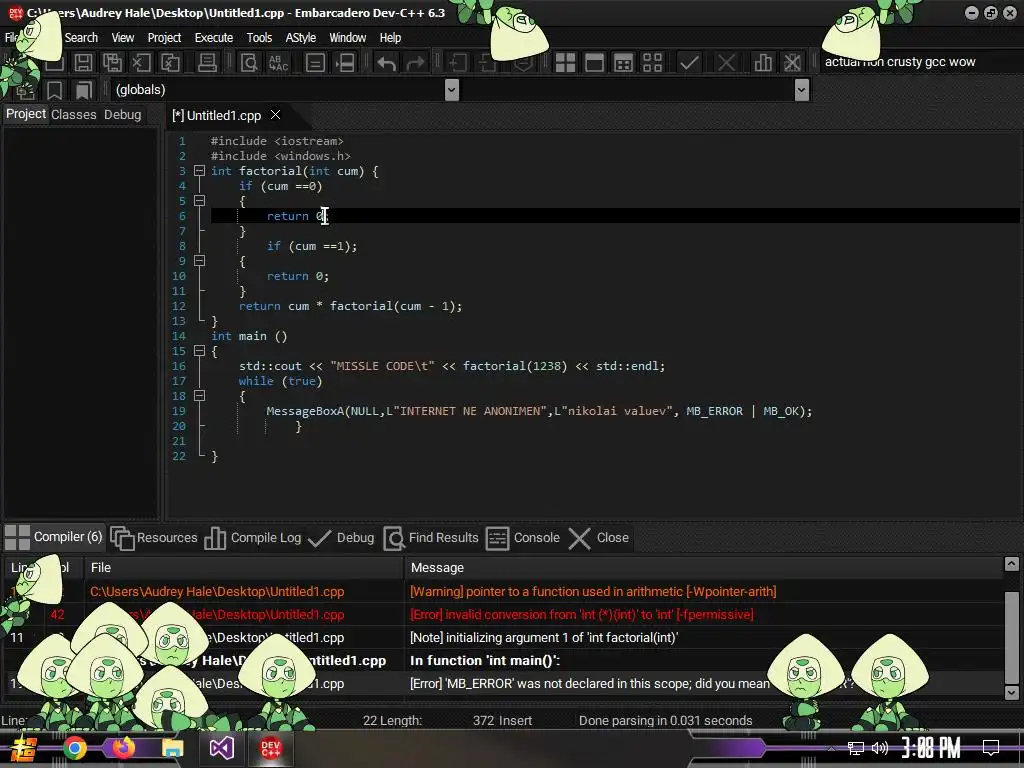Click the Save All toolbar icon
This screenshot has width=1024, height=768.
tap(112, 63)
